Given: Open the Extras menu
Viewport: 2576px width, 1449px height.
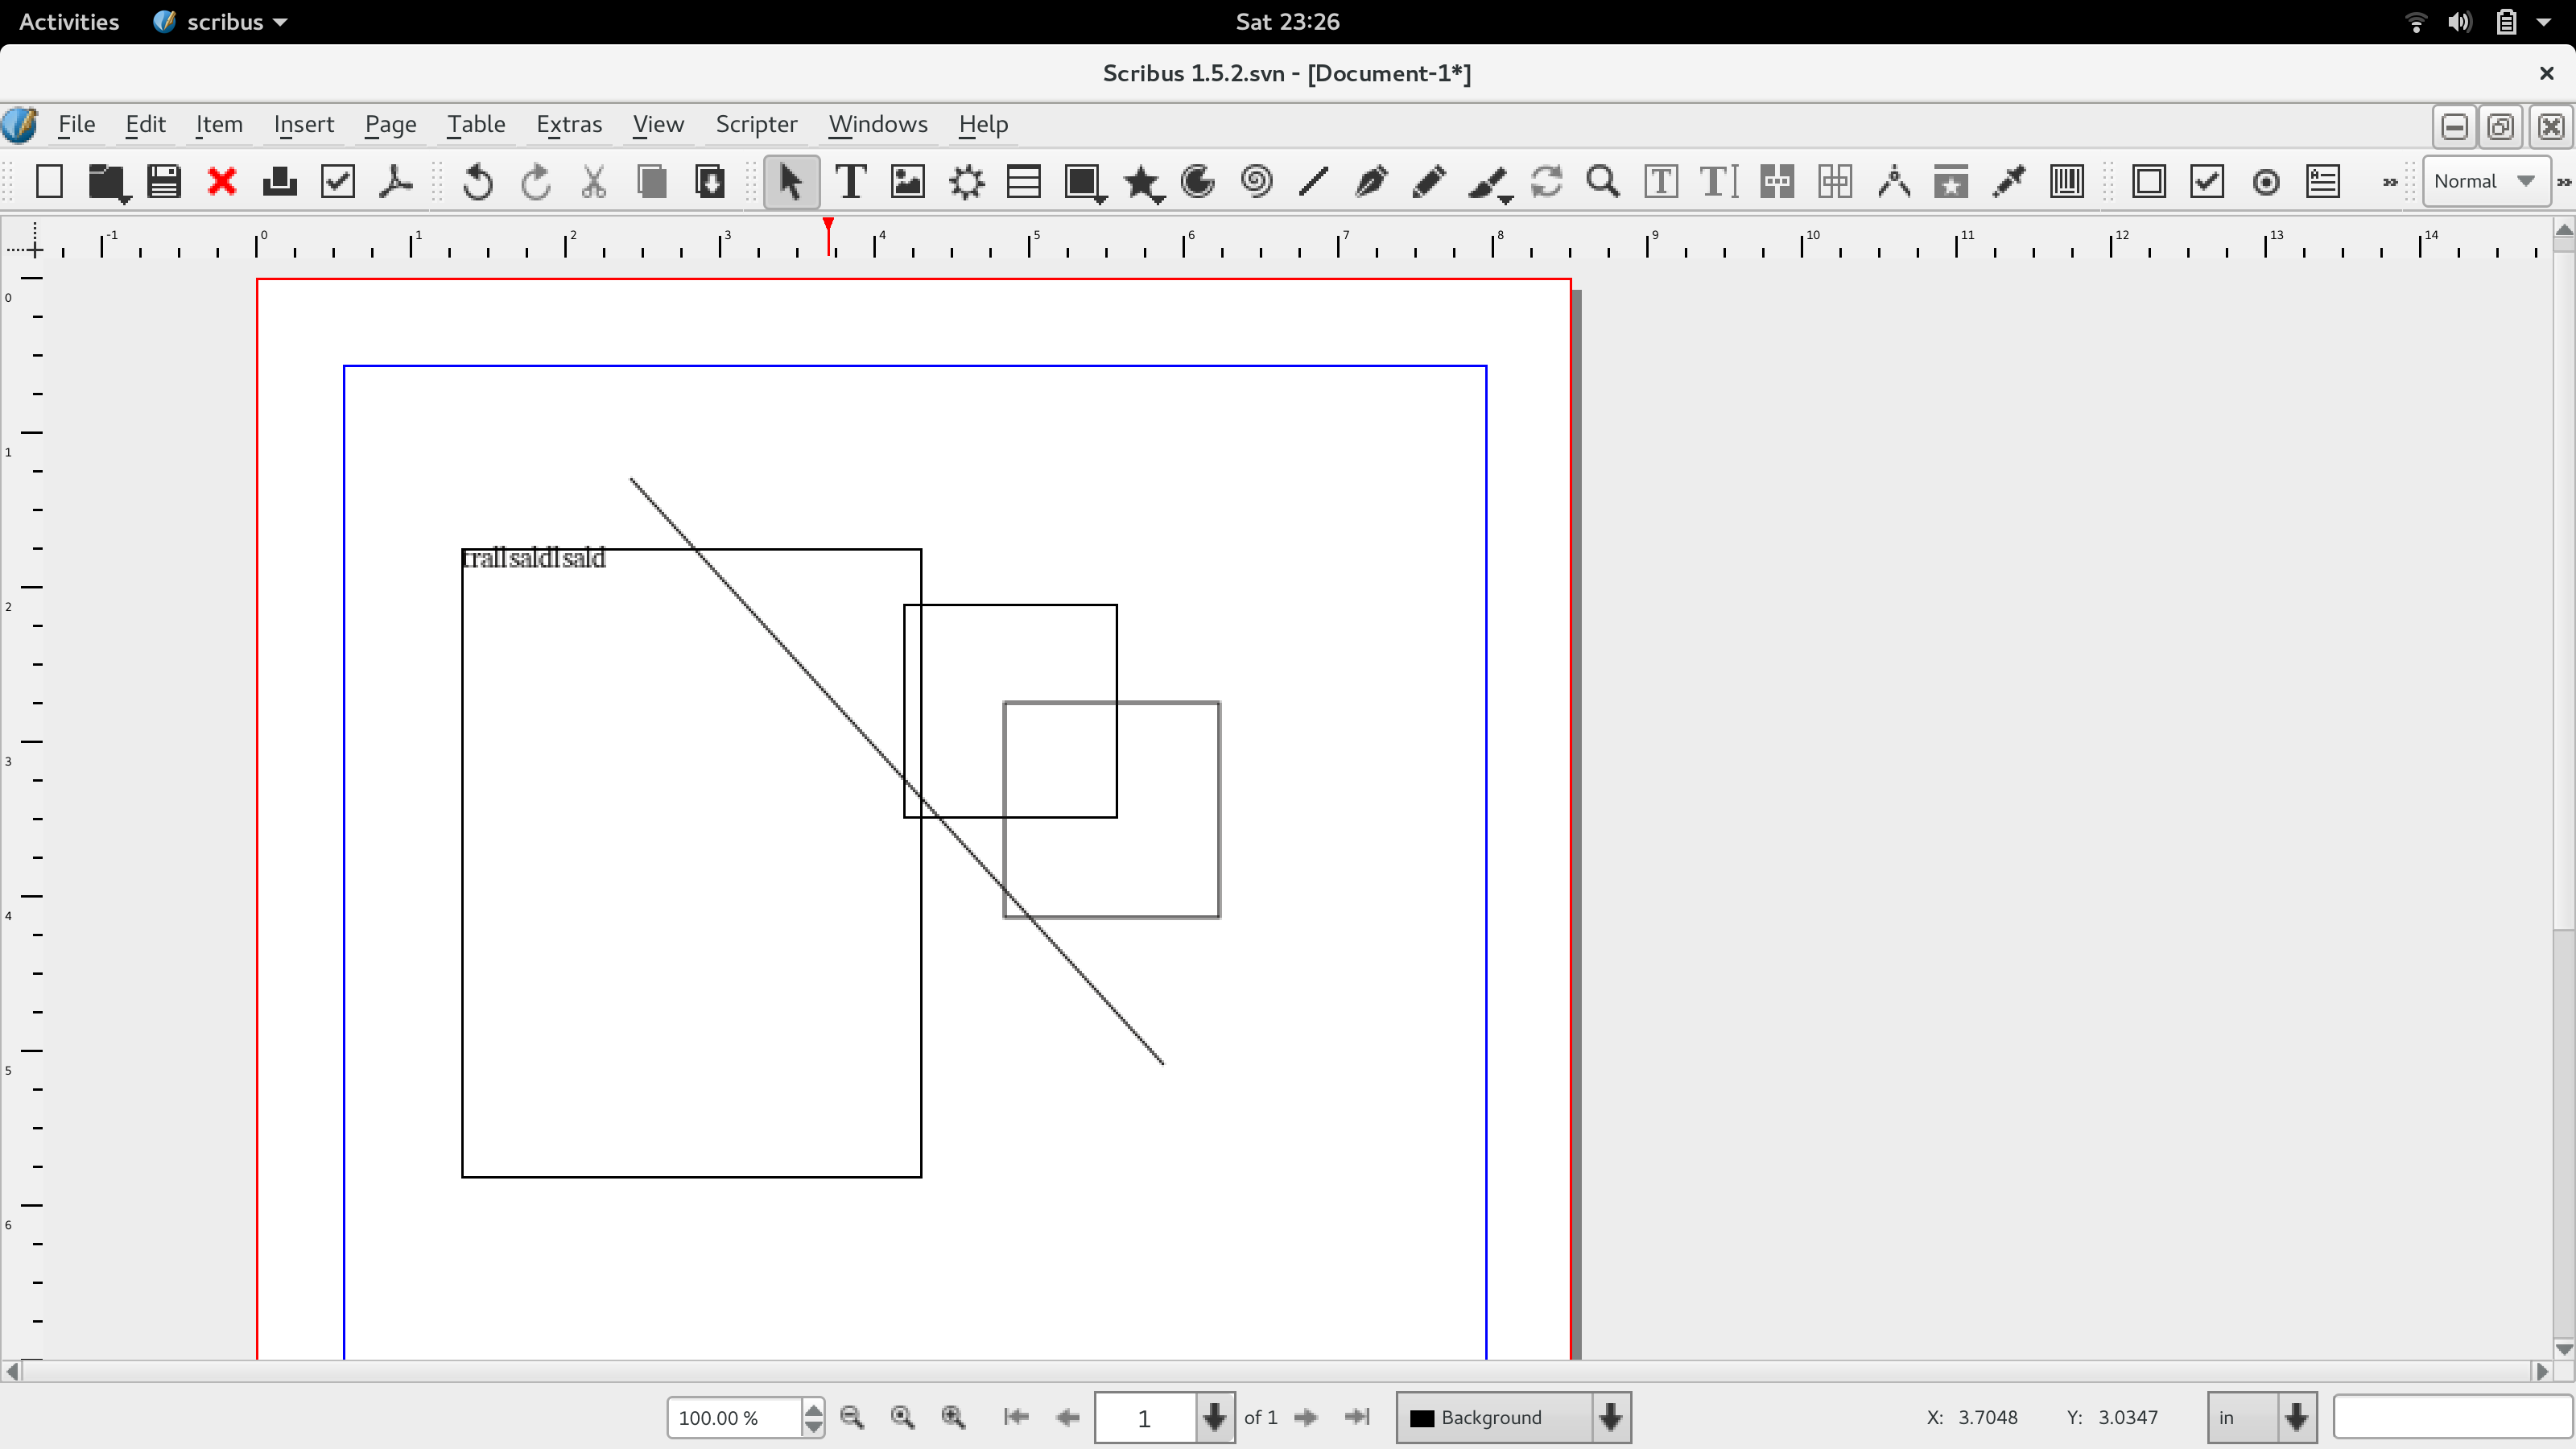Looking at the screenshot, I should [x=569, y=124].
